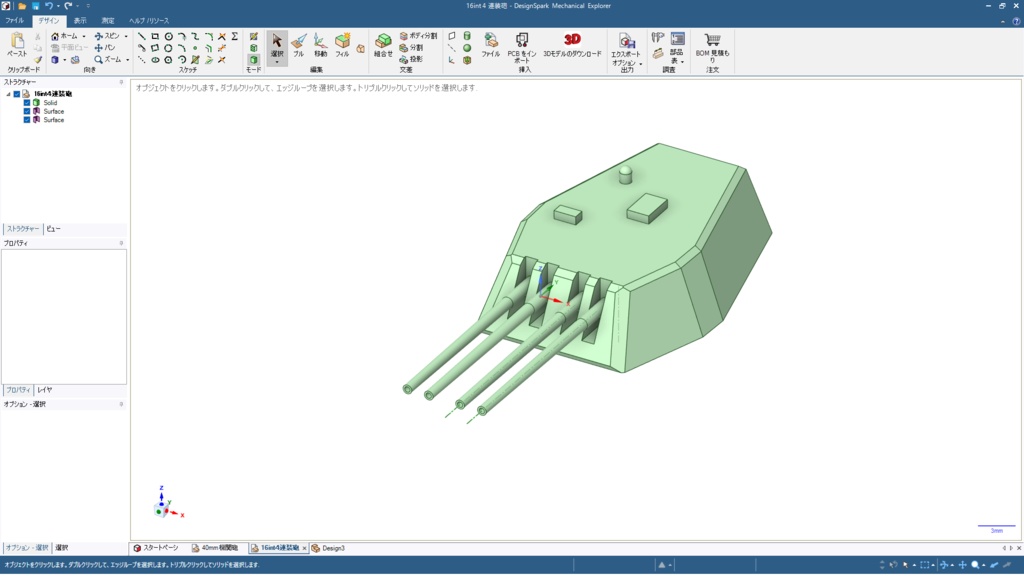Activate the Move (移動) tool
Viewport: 1024px width, 576px height.
point(320,45)
